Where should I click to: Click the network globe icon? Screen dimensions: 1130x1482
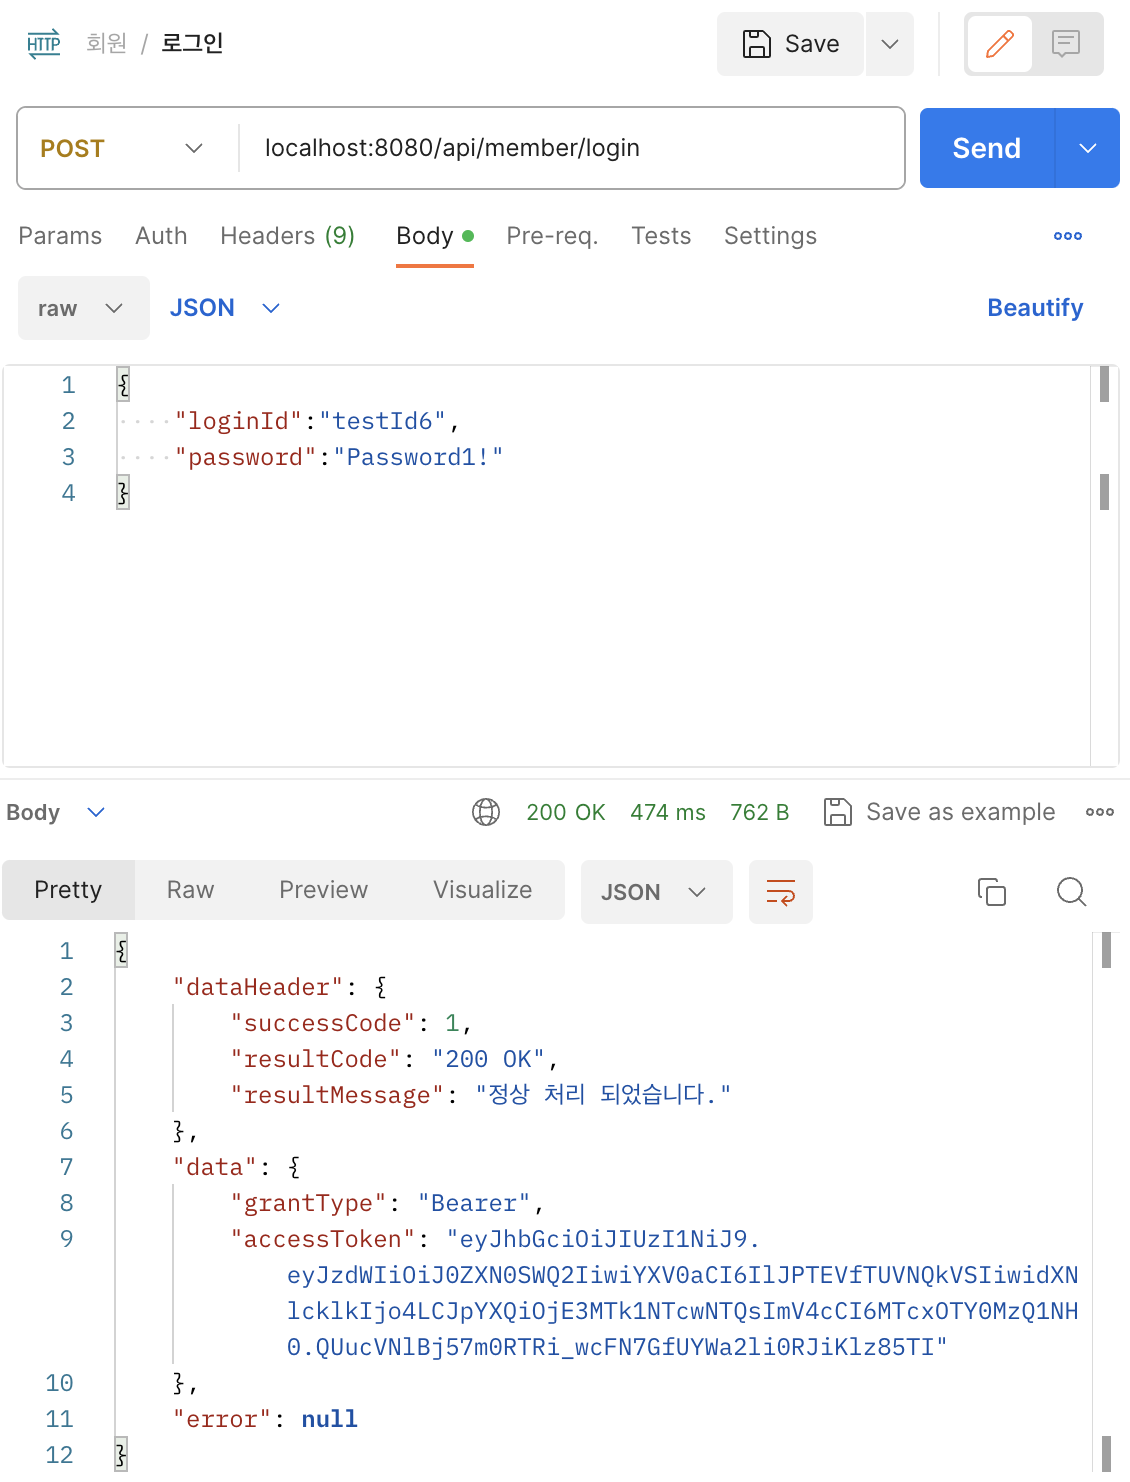(x=486, y=812)
